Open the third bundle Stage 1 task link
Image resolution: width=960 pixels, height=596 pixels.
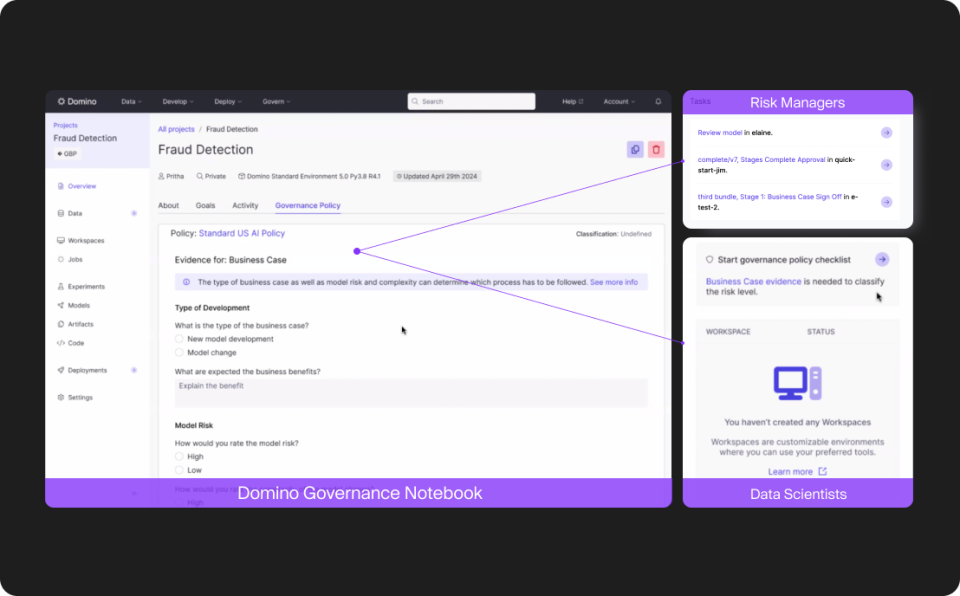[770, 197]
